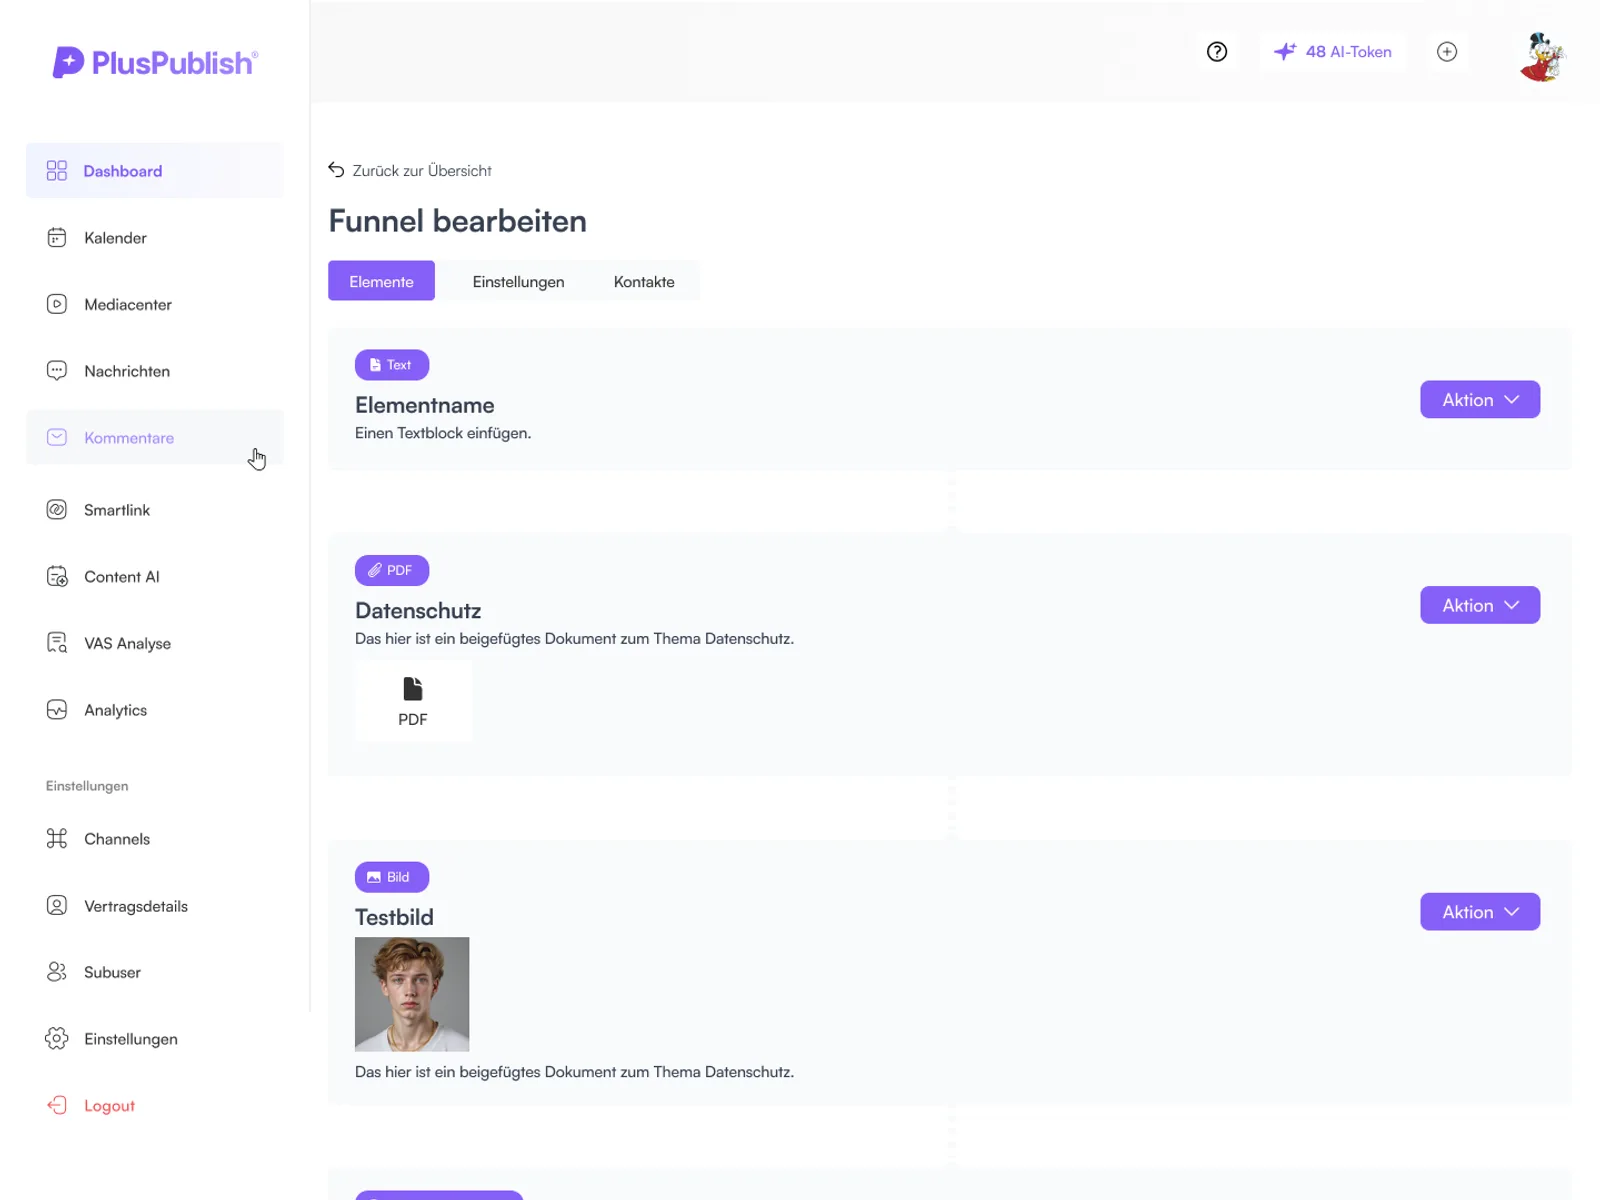This screenshot has height=1200, width=1600.
Task: Click the Elementname heading
Action: tap(424, 405)
